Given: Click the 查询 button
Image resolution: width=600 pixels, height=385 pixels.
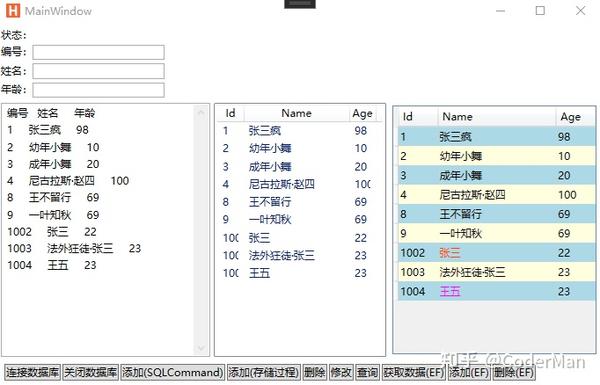Looking at the screenshot, I should [x=367, y=372].
